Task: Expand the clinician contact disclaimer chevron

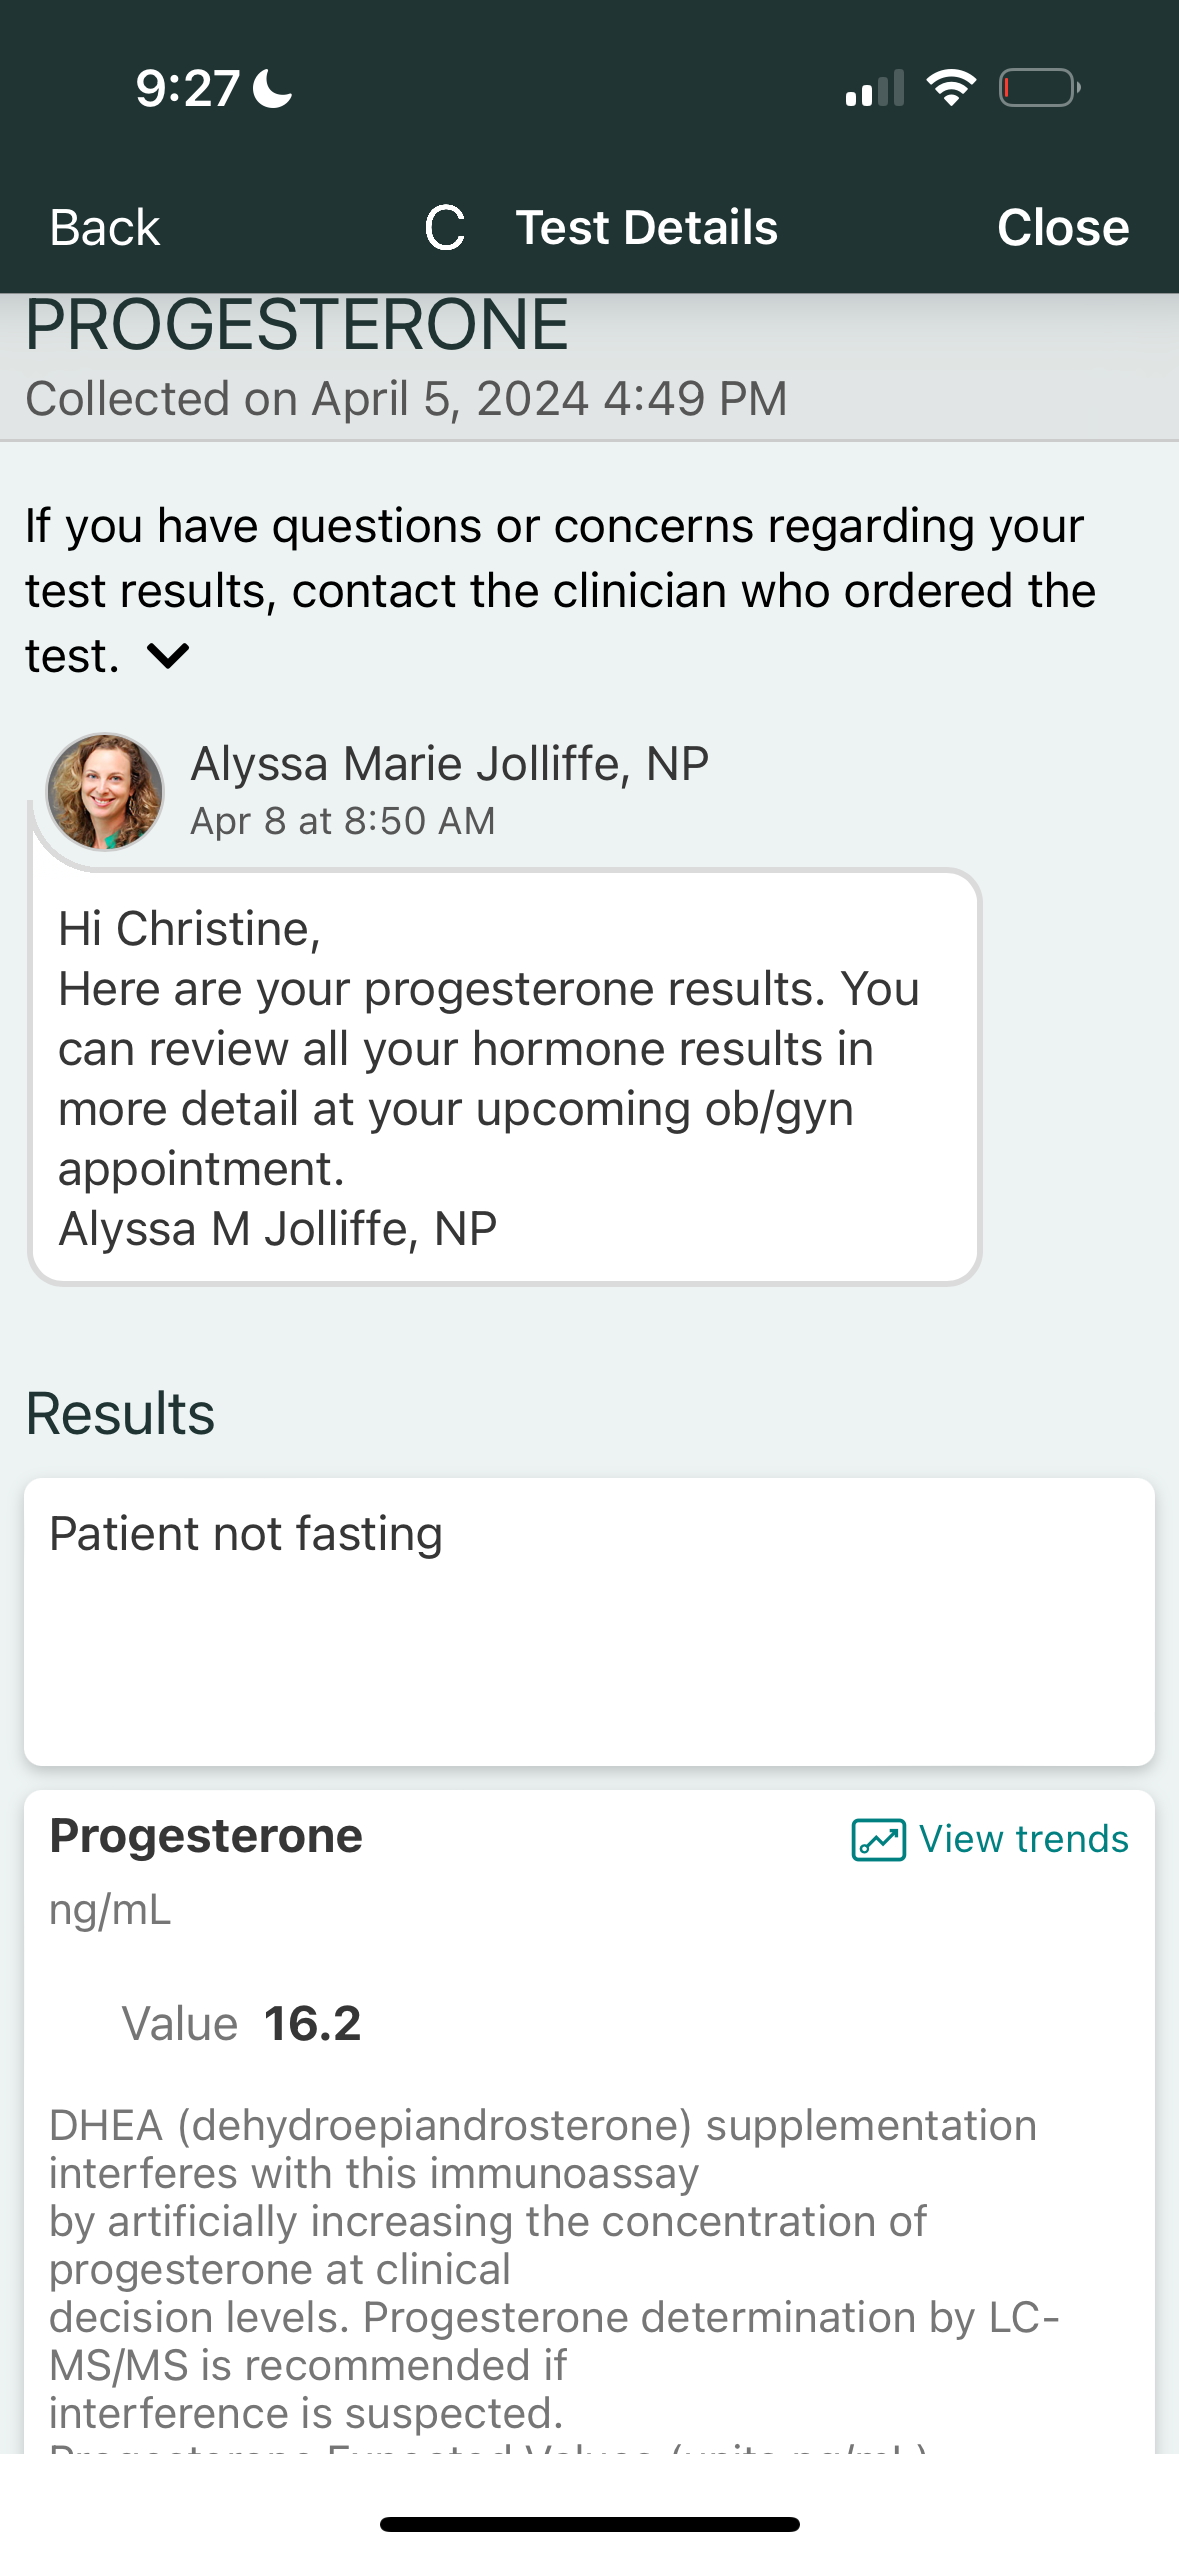Action: tap(168, 657)
